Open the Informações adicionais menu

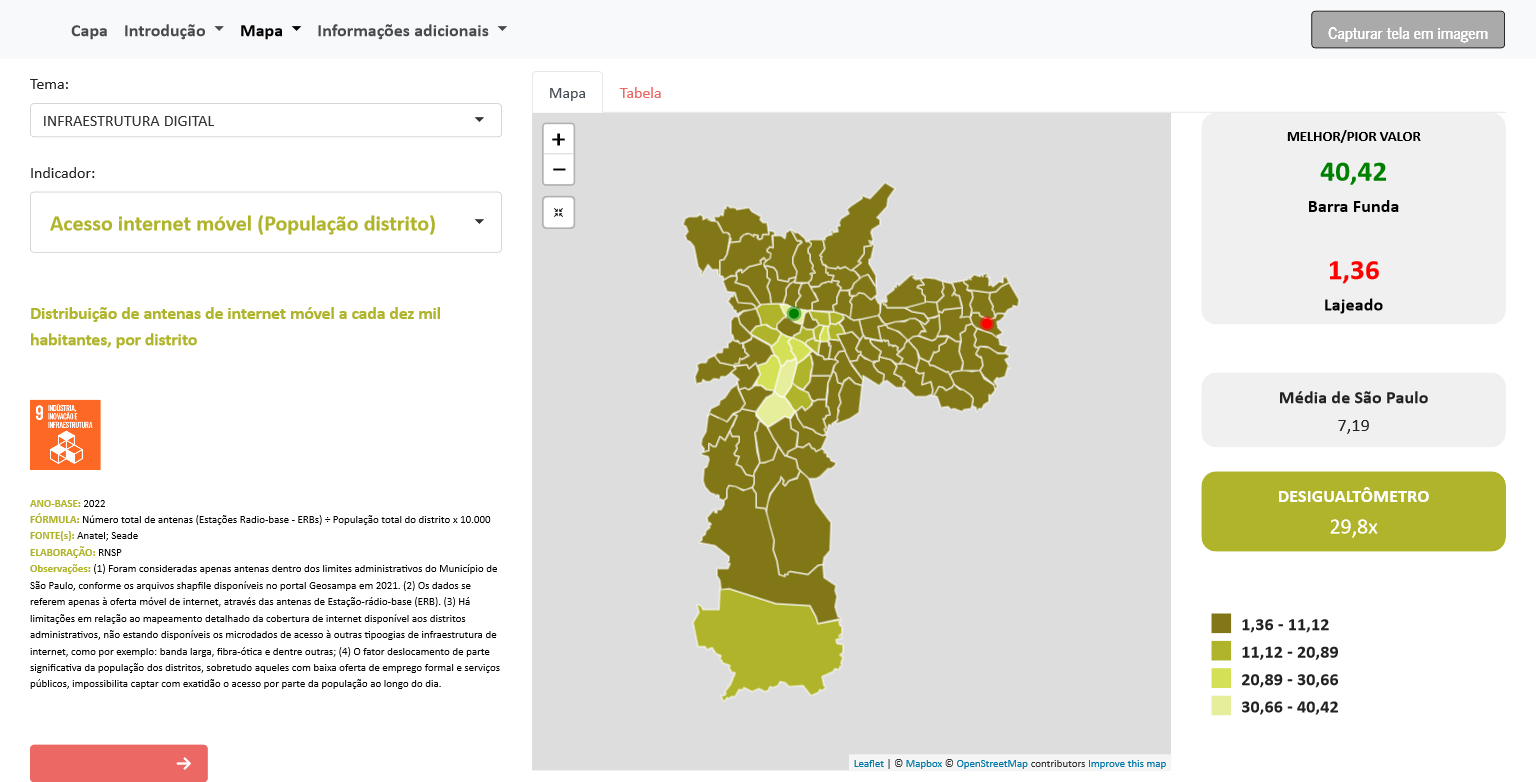[x=411, y=30]
